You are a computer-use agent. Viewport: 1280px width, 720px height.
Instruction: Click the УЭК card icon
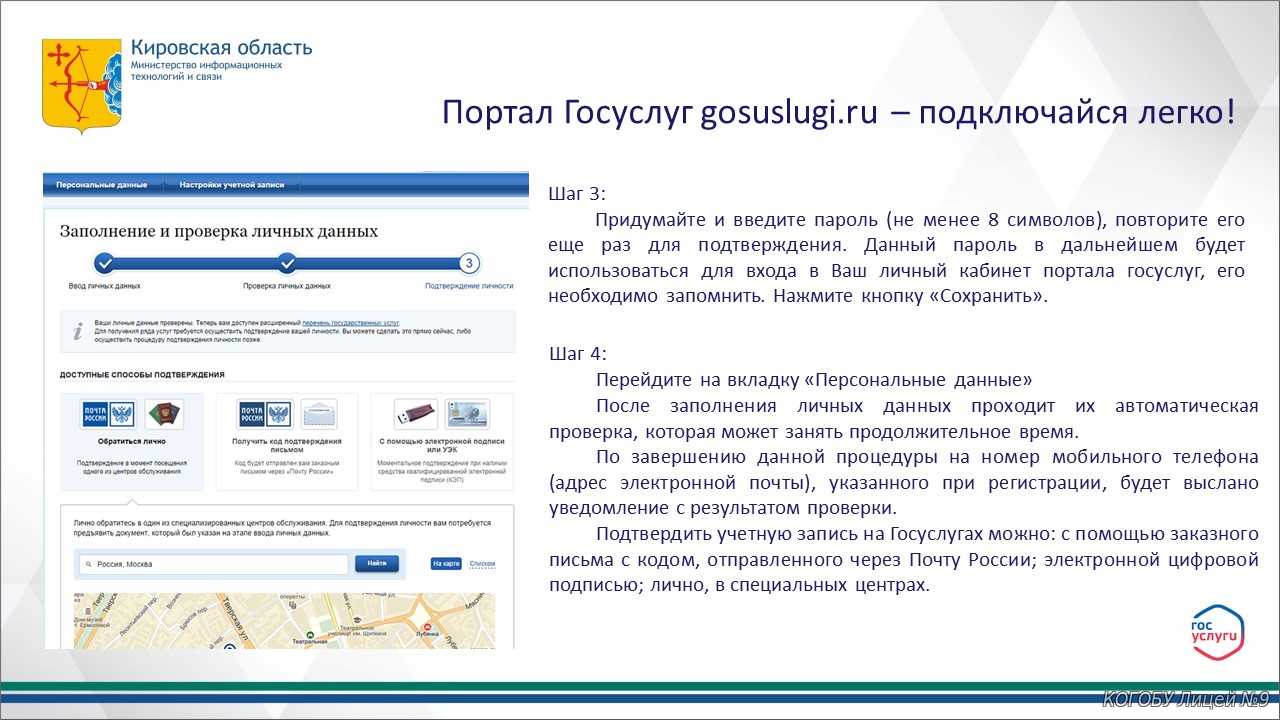coord(467,414)
